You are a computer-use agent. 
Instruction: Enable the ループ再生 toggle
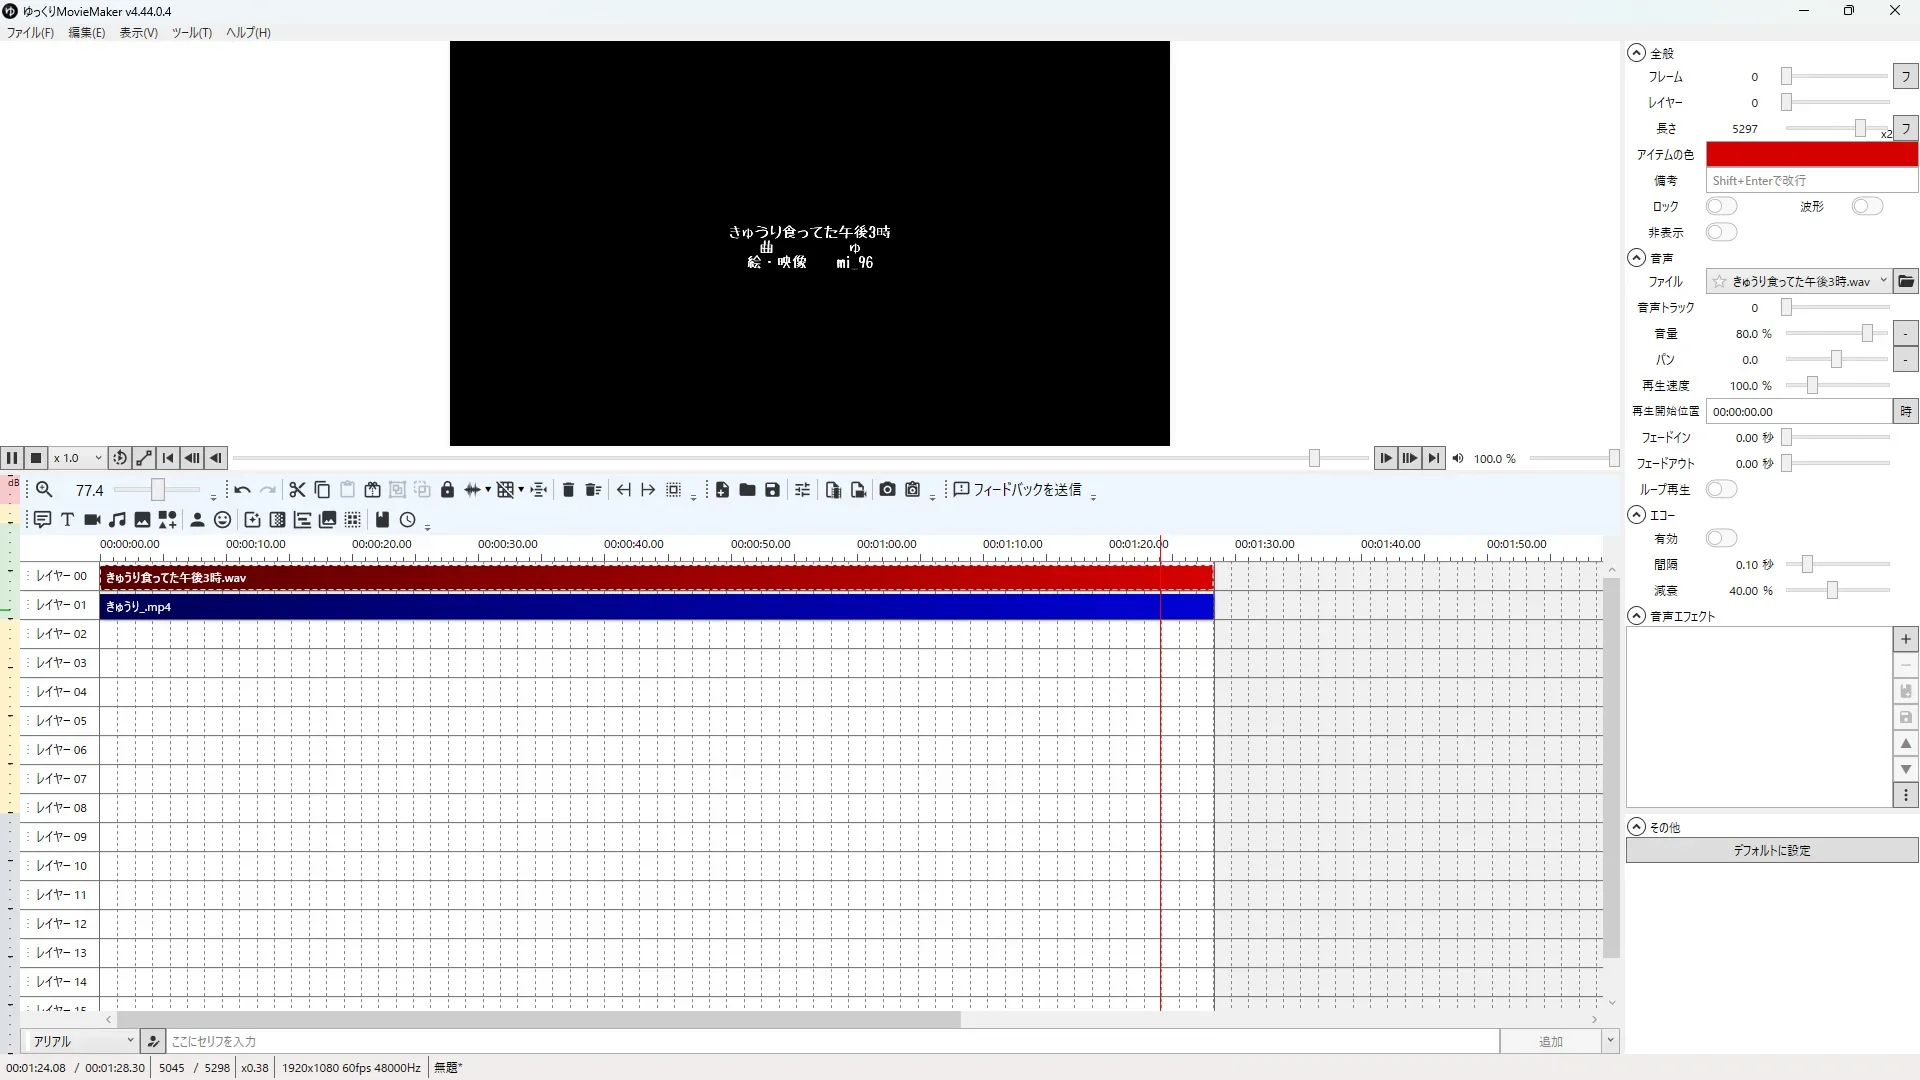[1721, 489]
